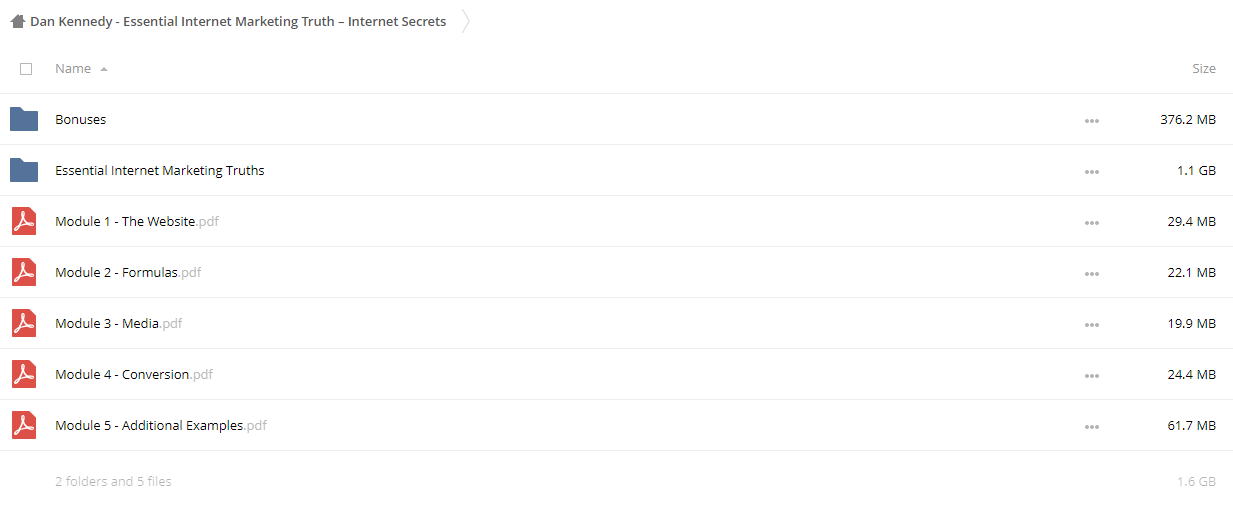The image size is (1233, 524).
Task: Open Module 3 - Media.pdf file name
Action: (118, 323)
